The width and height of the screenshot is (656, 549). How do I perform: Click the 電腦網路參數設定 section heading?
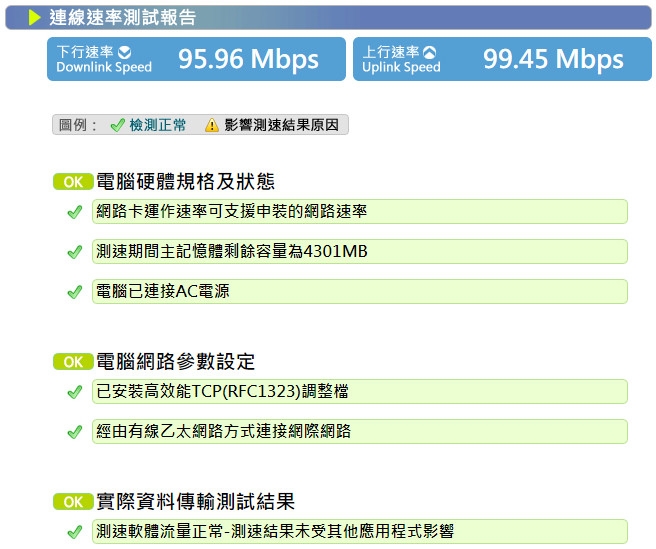coord(175,362)
